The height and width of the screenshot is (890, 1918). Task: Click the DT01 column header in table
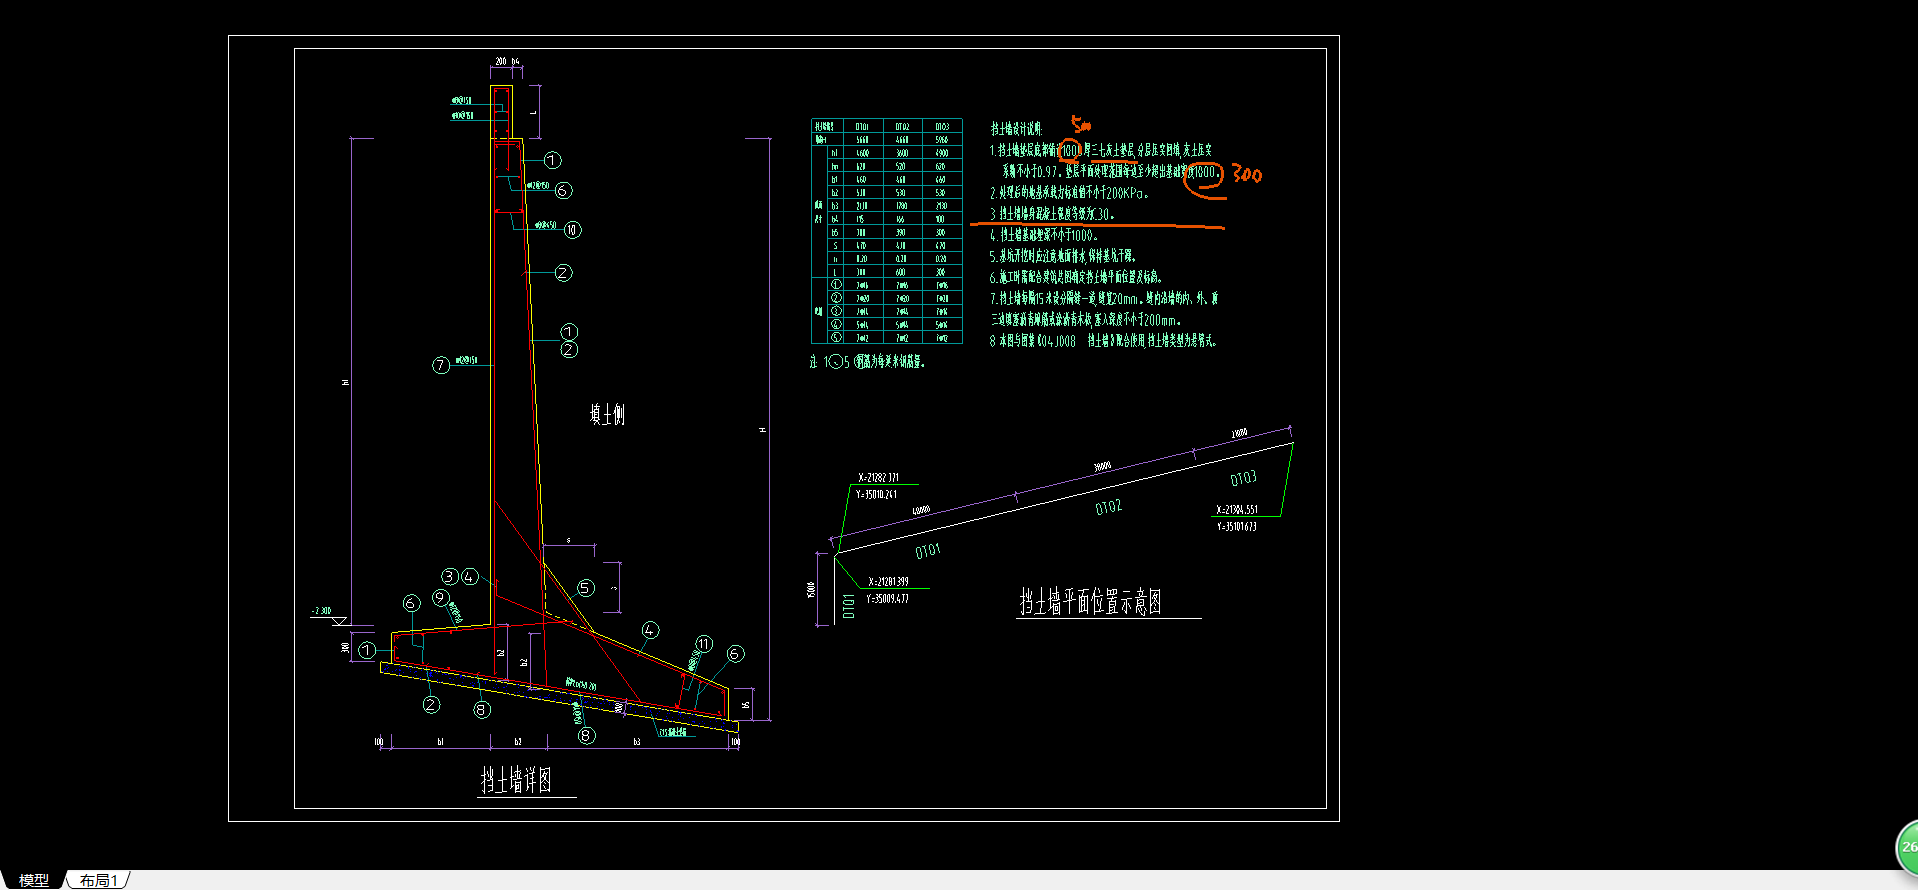[x=862, y=127]
